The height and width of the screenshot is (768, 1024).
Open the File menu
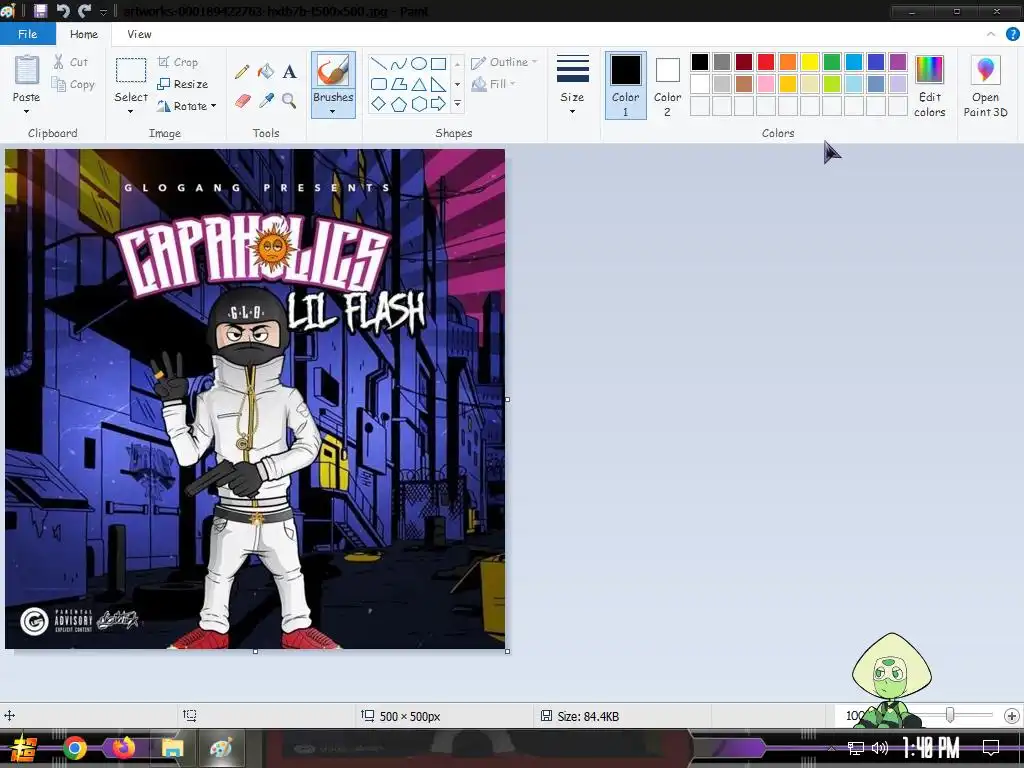pos(27,34)
